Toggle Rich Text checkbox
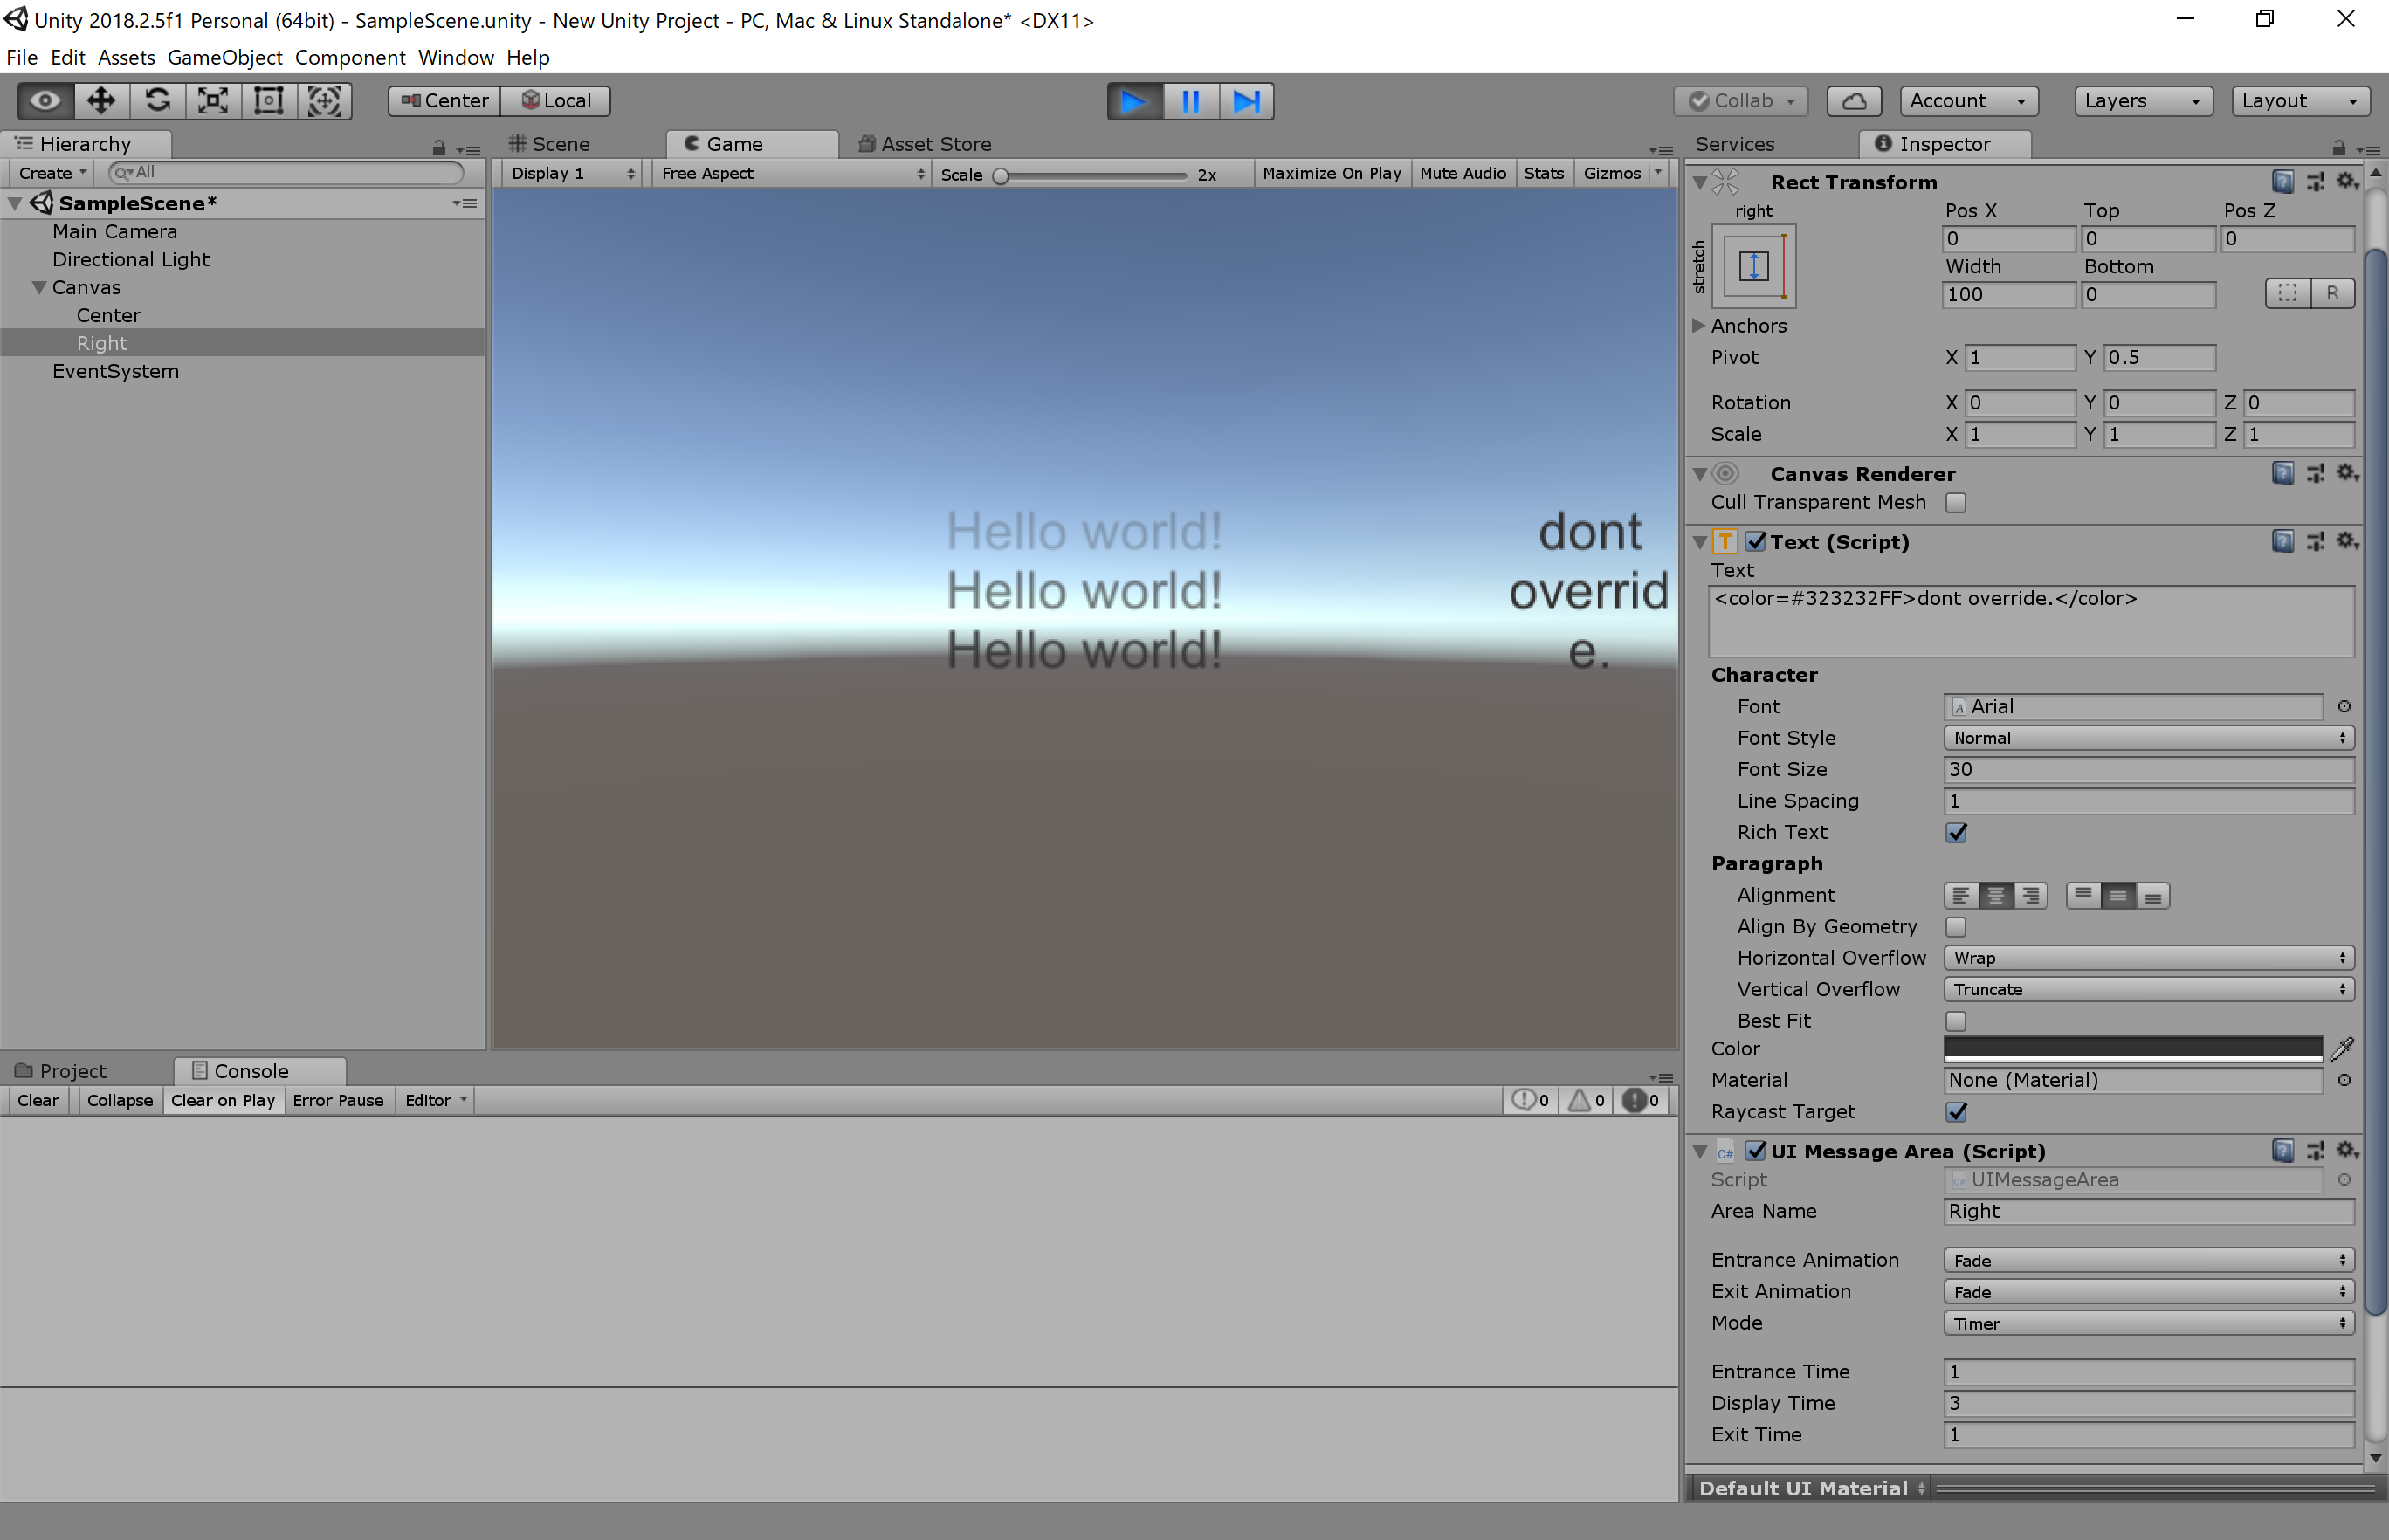Screen dimensions: 2389x1540 pos(1956,832)
